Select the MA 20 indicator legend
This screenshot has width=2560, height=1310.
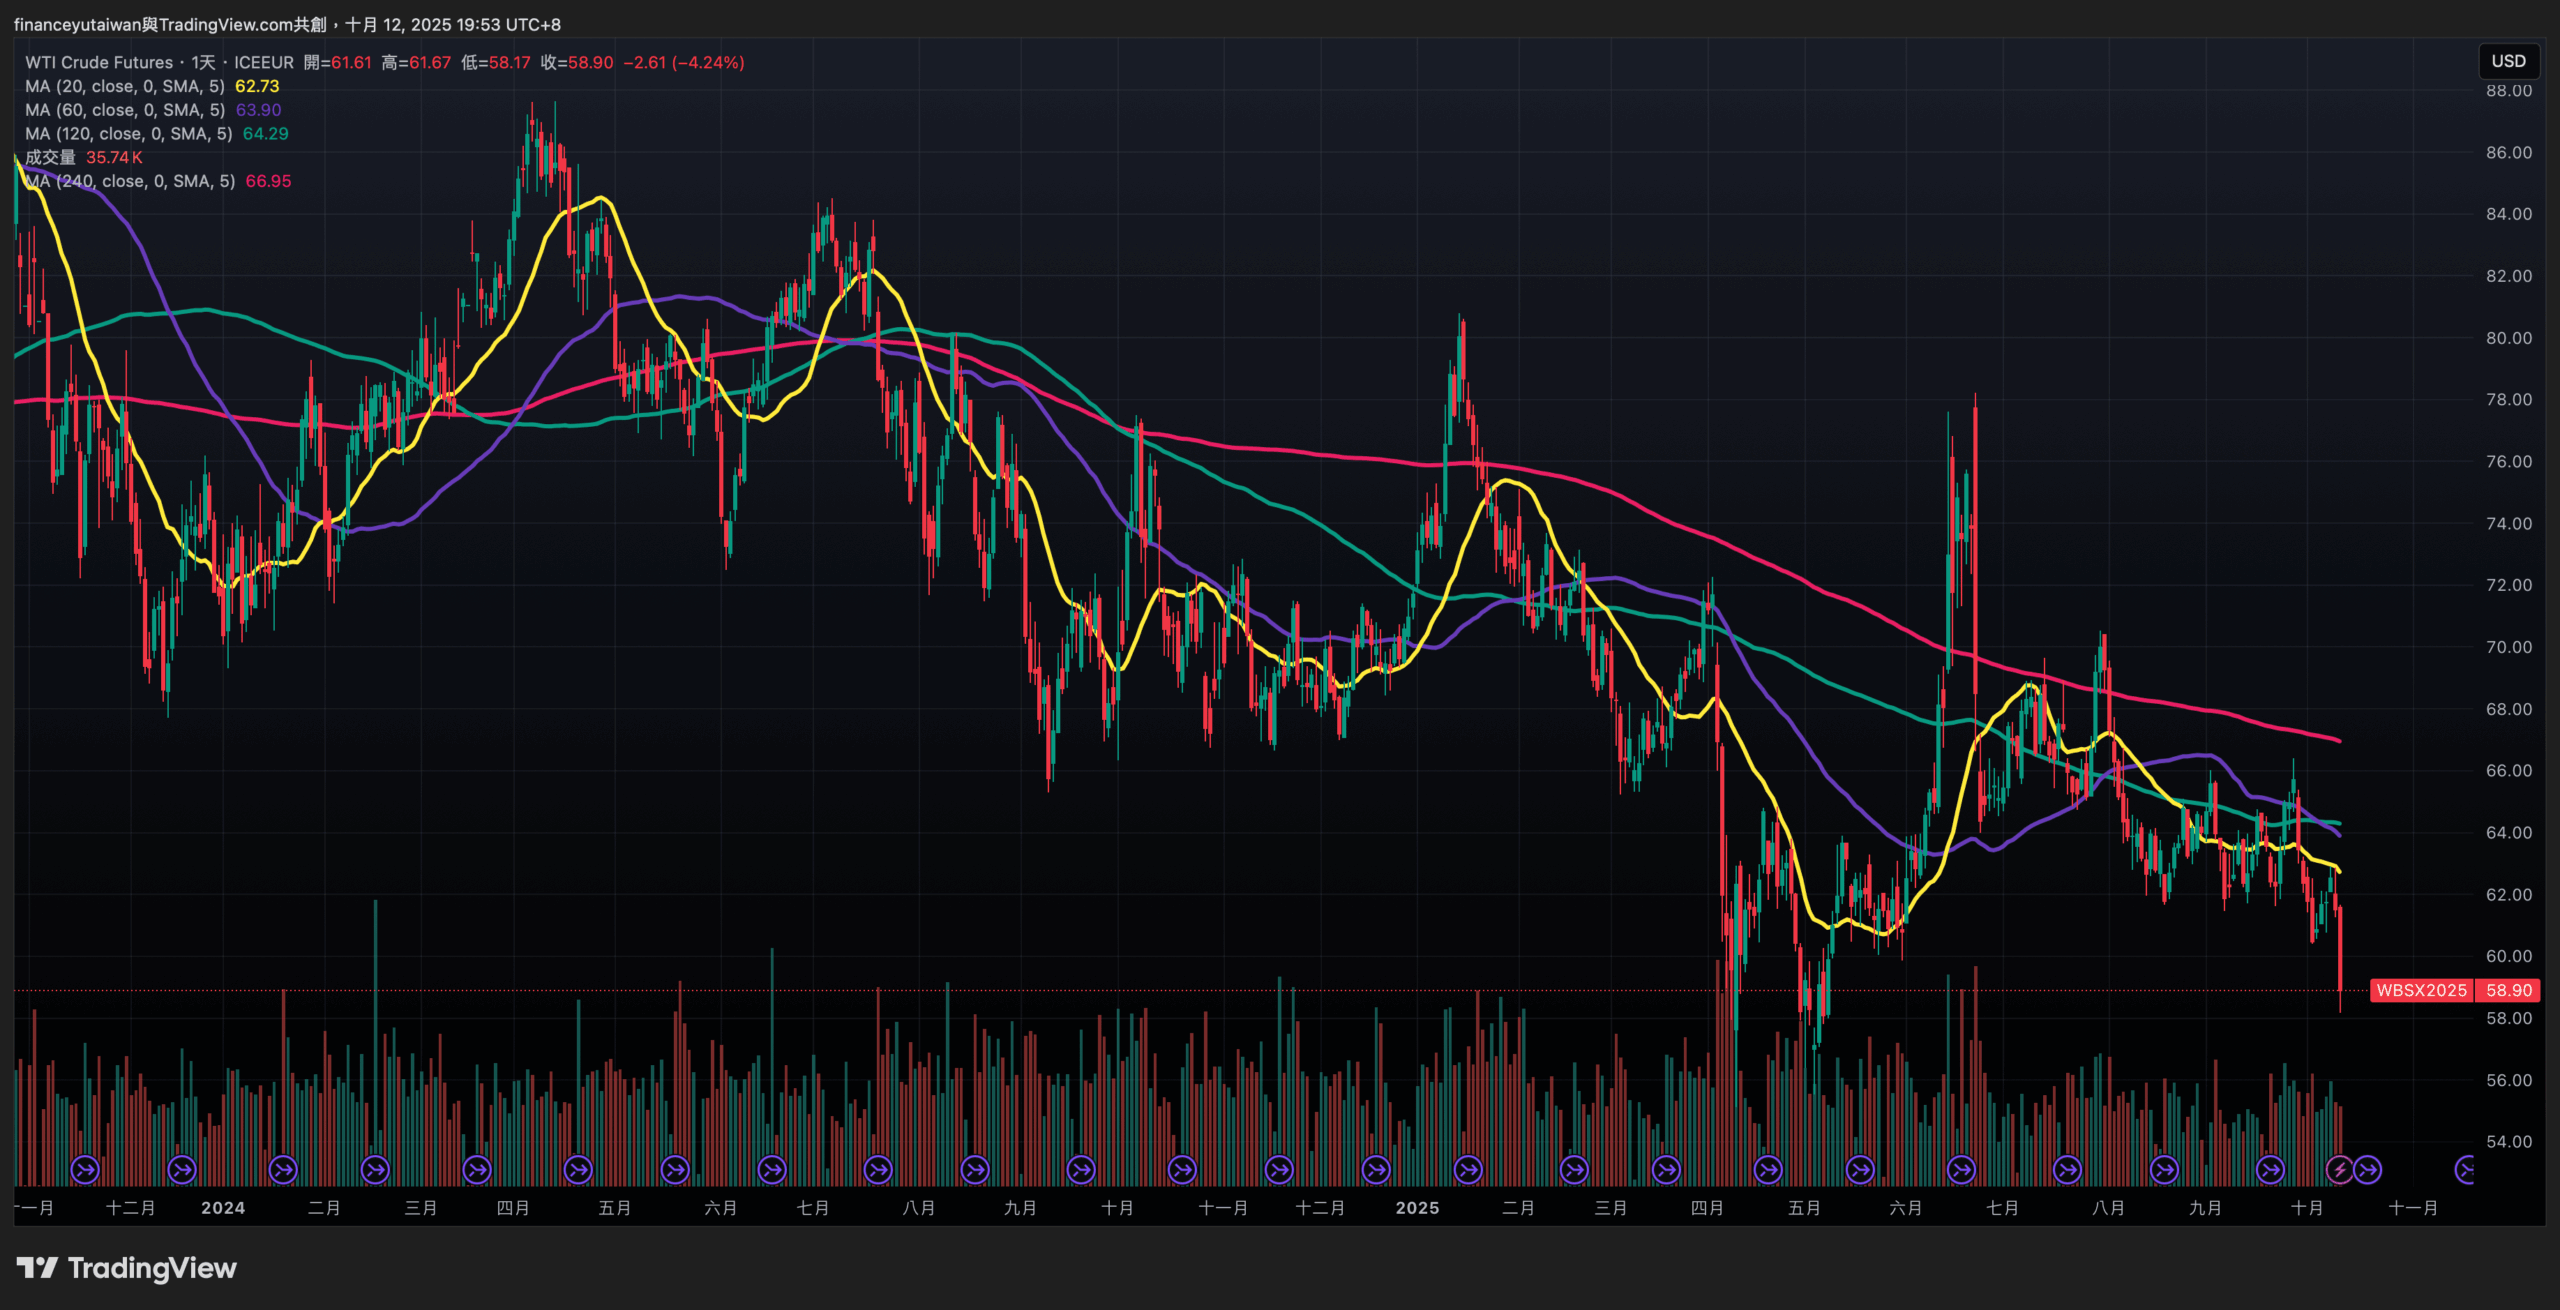tap(124, 86)
